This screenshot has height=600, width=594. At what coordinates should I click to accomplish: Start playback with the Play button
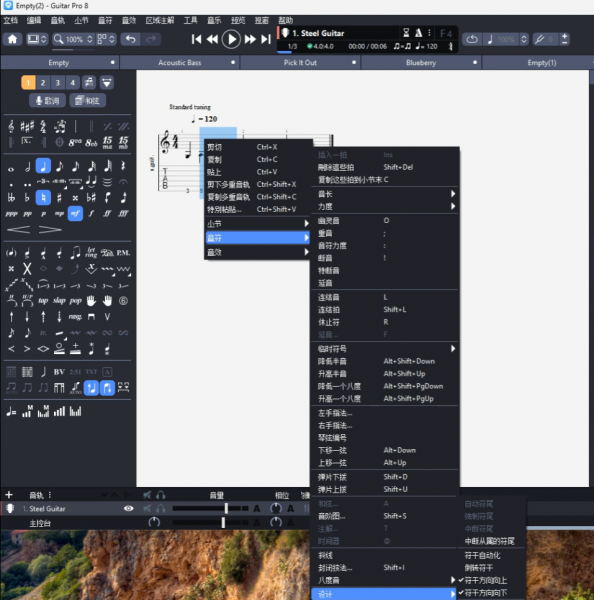231,39
